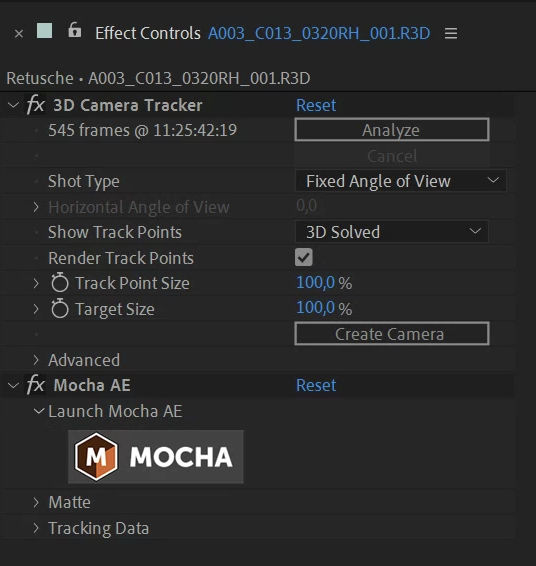Reset the Mocha AE effect

tap(316, 385)
